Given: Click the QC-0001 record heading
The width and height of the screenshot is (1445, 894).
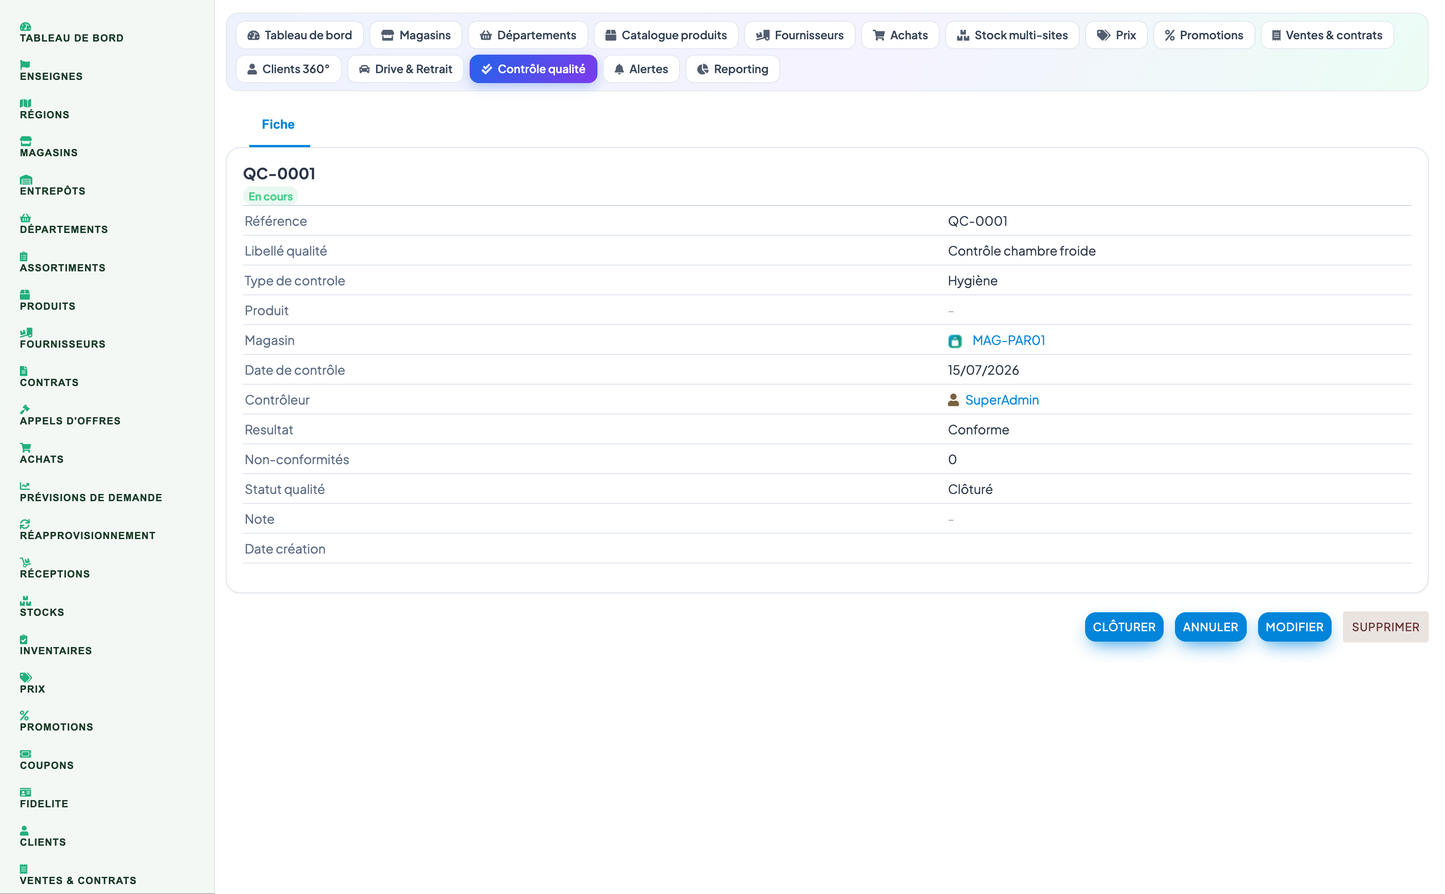Looking at the screenshot, I should tap(279, 174).
